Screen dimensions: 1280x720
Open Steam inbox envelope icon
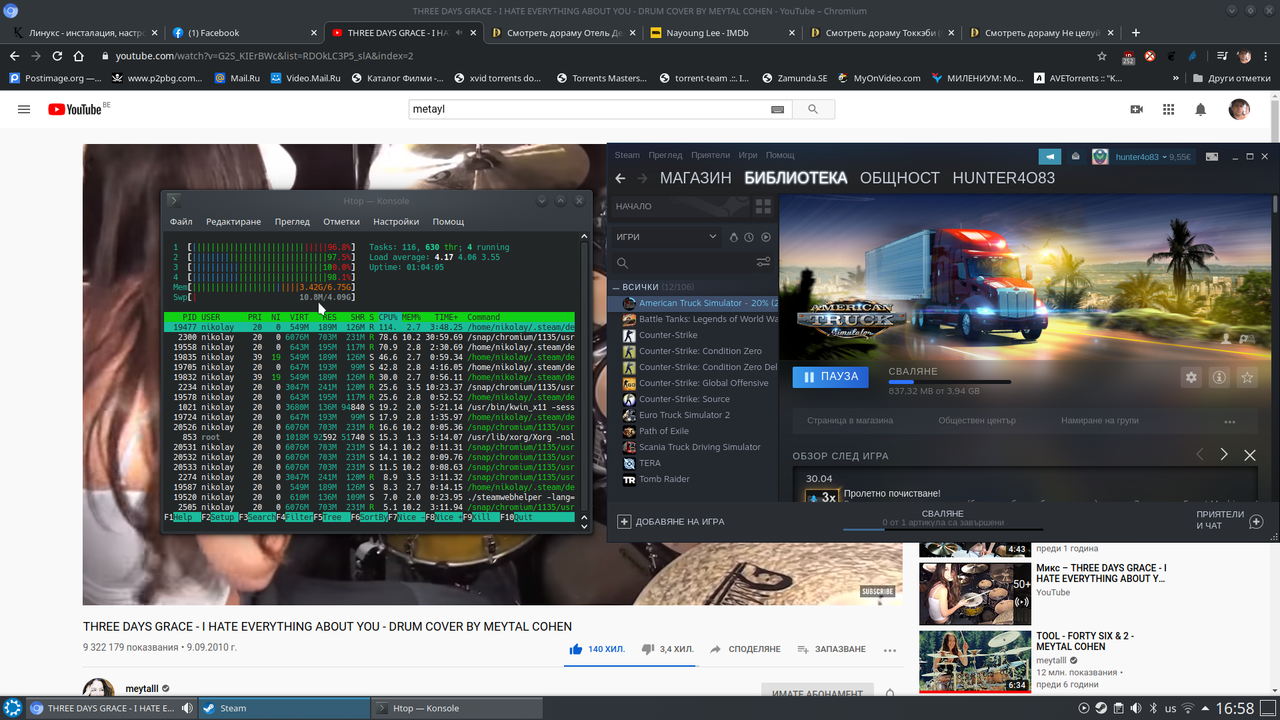(x=1075, y=156)
